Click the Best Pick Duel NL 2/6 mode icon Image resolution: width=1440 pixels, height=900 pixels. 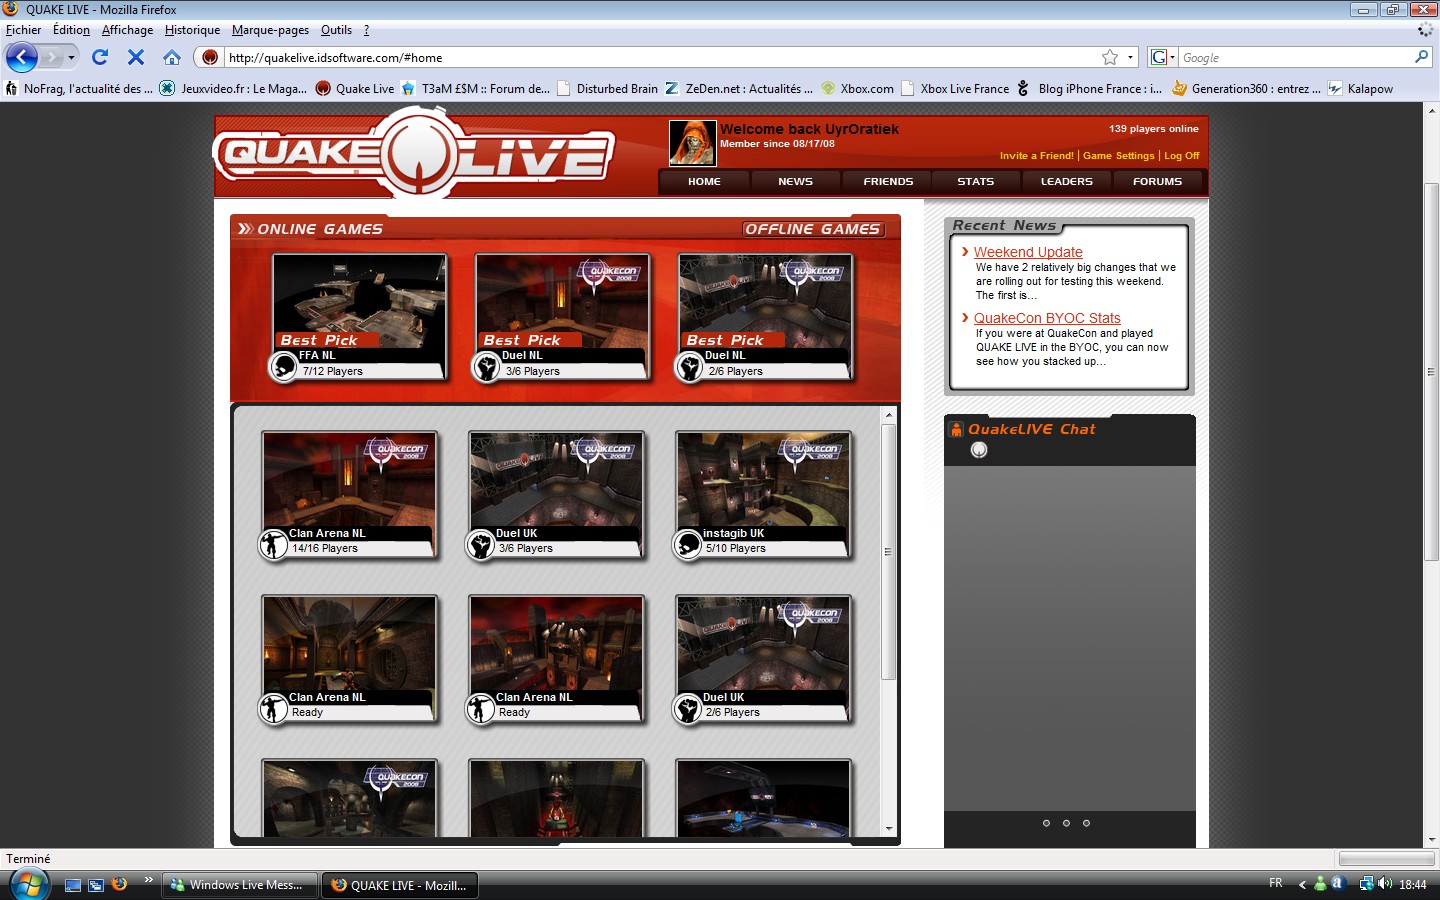click(x=690, y=367)
